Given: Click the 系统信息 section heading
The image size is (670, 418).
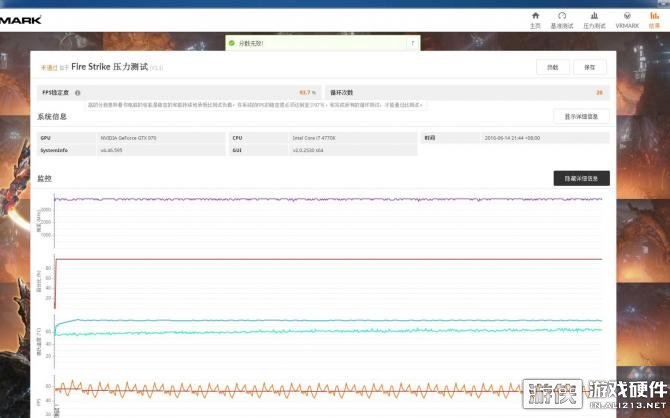Looking at the screenshot, I should (52, 116).
